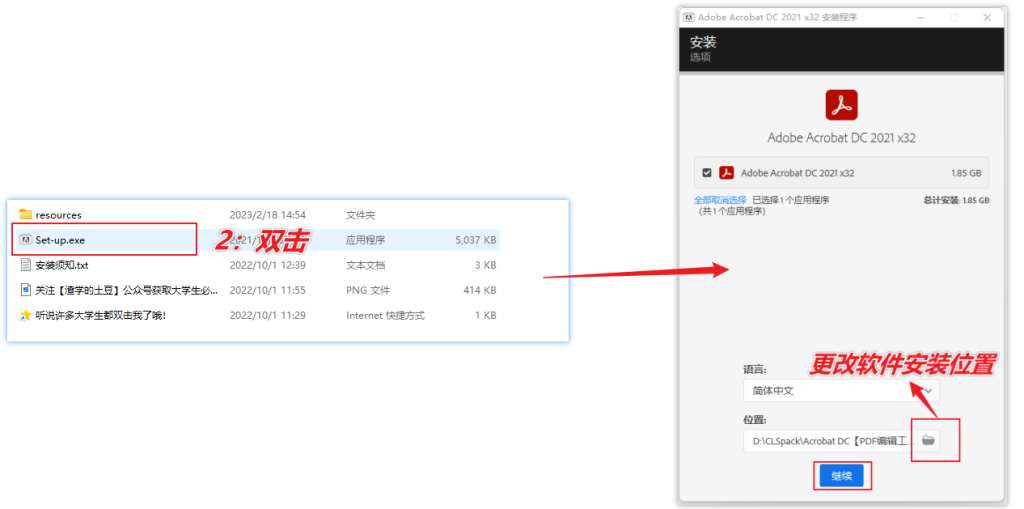Click the 继续 continue button
1024x509 pixels.
[842, 476]
